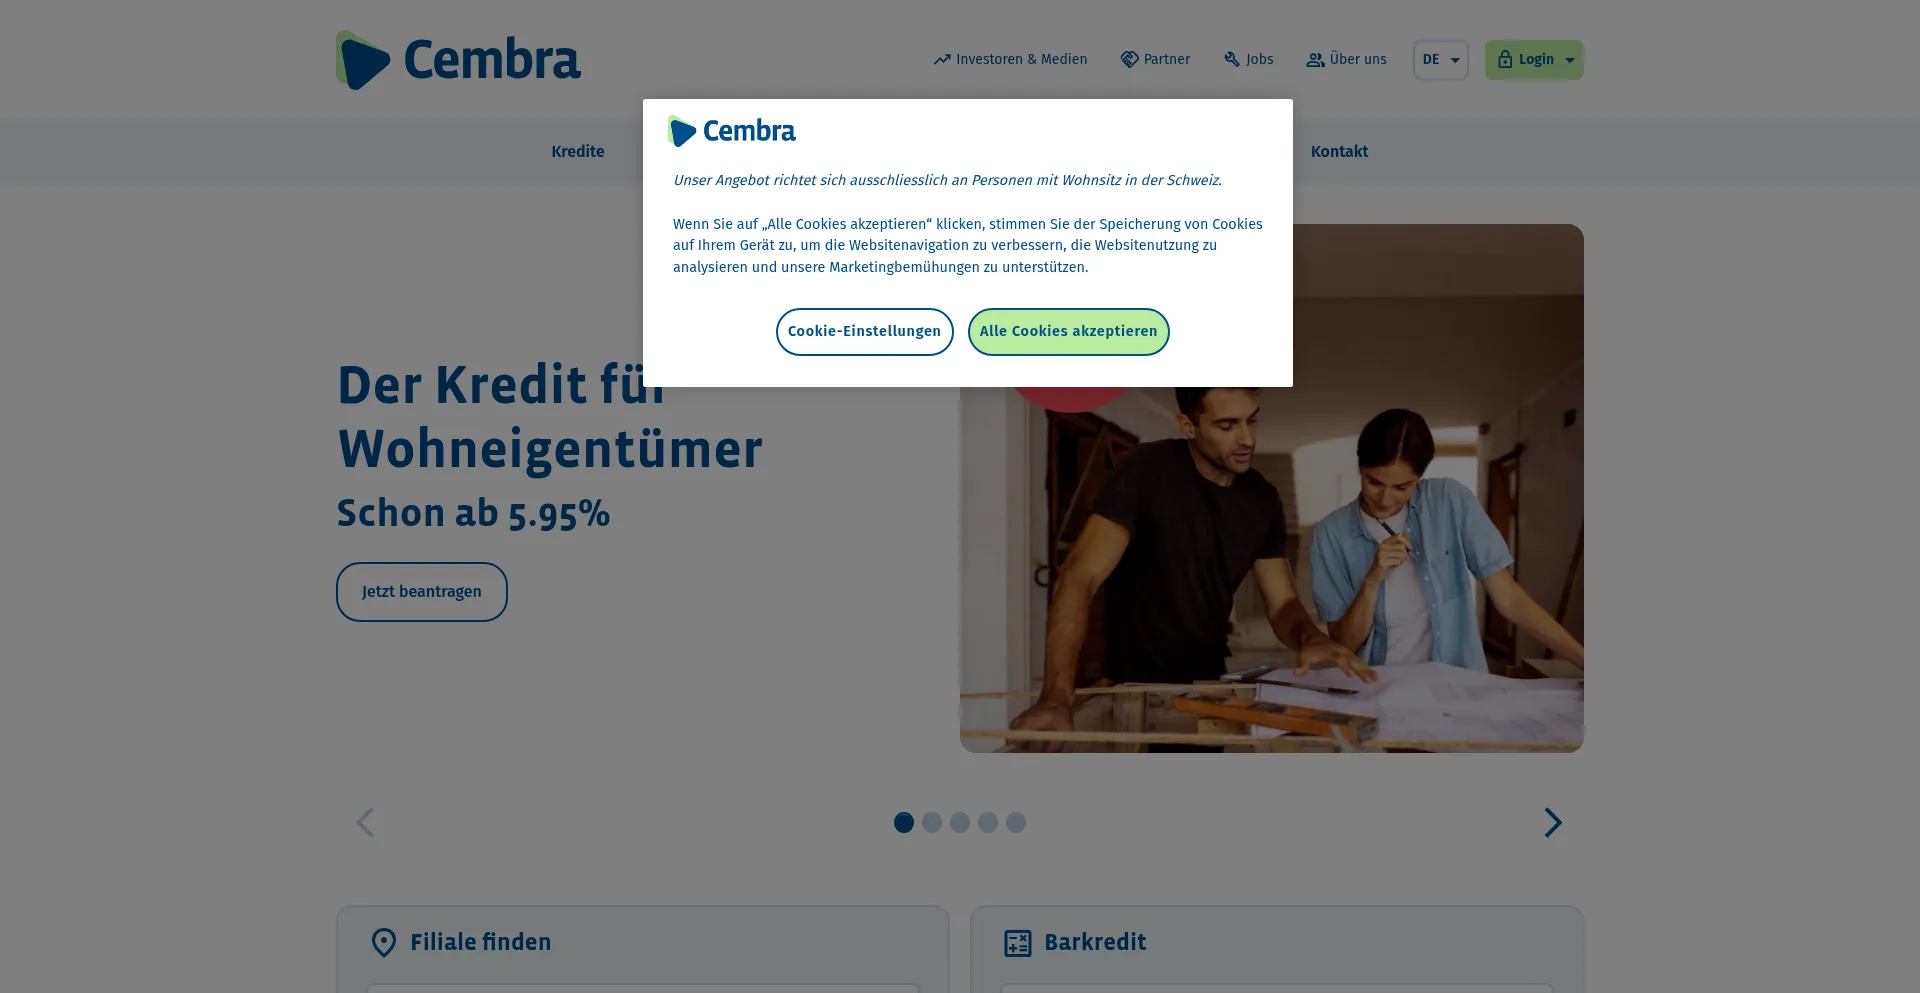Click the Filiale finden location pin icon
The width and height of the screenshot is (1920, 993).
(x=384, y=943)
